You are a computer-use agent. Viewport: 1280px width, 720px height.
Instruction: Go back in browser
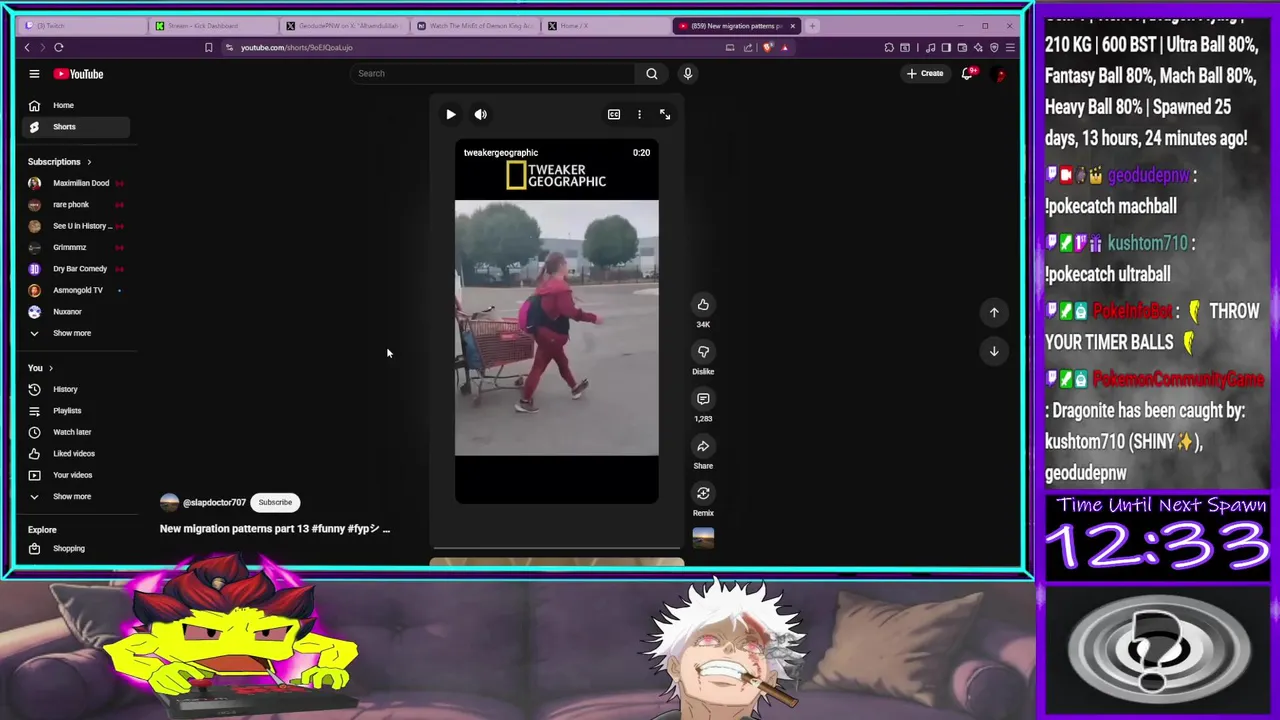(27, 47)
